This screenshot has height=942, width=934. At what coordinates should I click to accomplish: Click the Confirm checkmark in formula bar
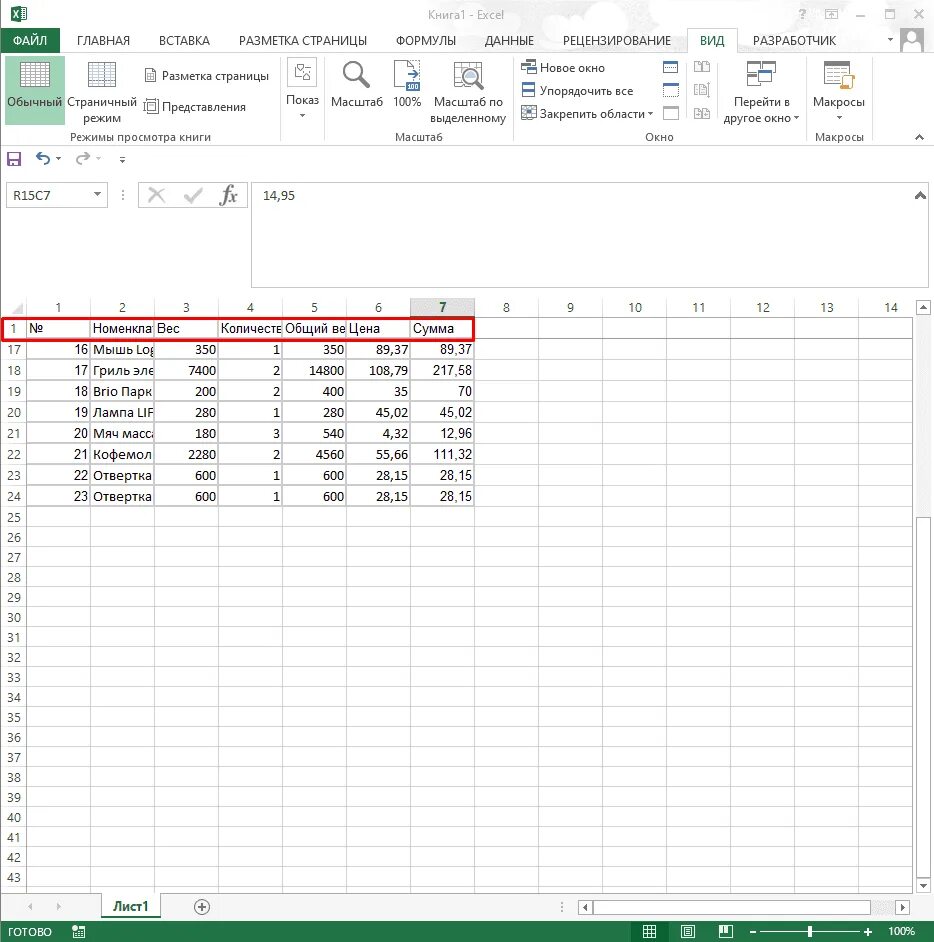click(193, 195)
